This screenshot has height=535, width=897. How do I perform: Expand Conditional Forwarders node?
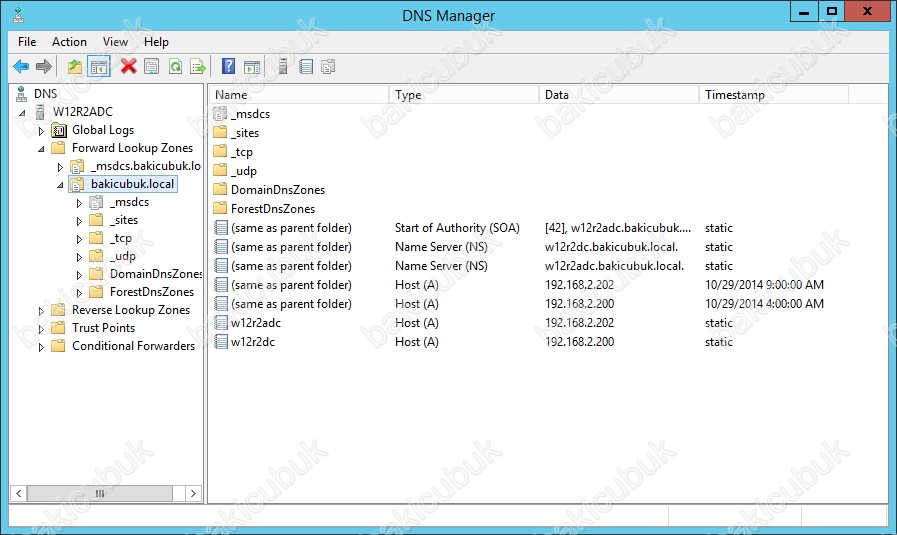[x=41, y=347]
